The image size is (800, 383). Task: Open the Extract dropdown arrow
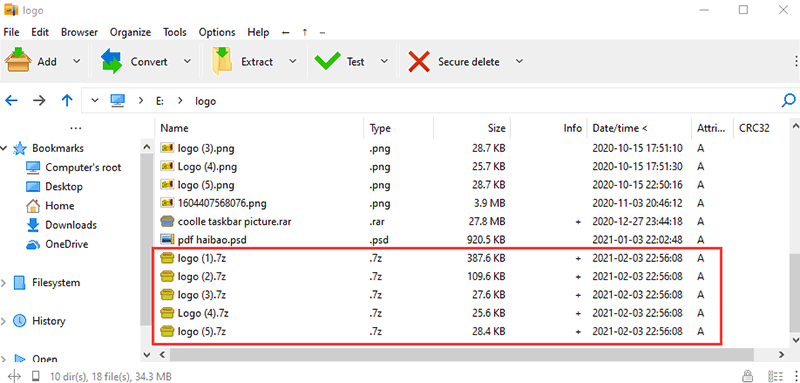[x=292, y=61]
